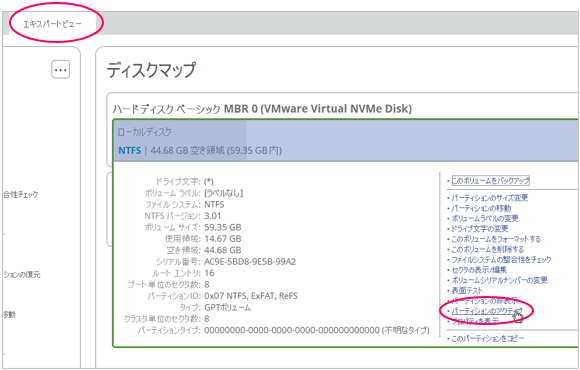Click the GPTボリューム type value
The height and width of the screenshot is (370, 580).
pos(227,307)
